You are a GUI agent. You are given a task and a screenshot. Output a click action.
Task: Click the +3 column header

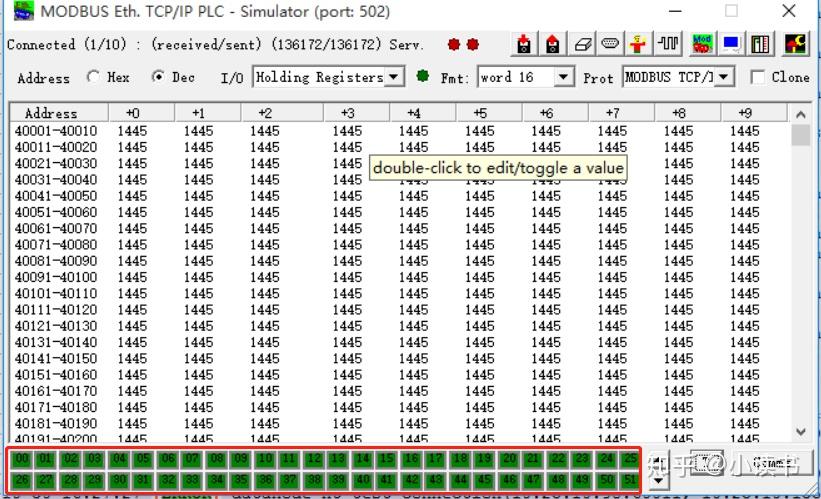tap(357, 113)
